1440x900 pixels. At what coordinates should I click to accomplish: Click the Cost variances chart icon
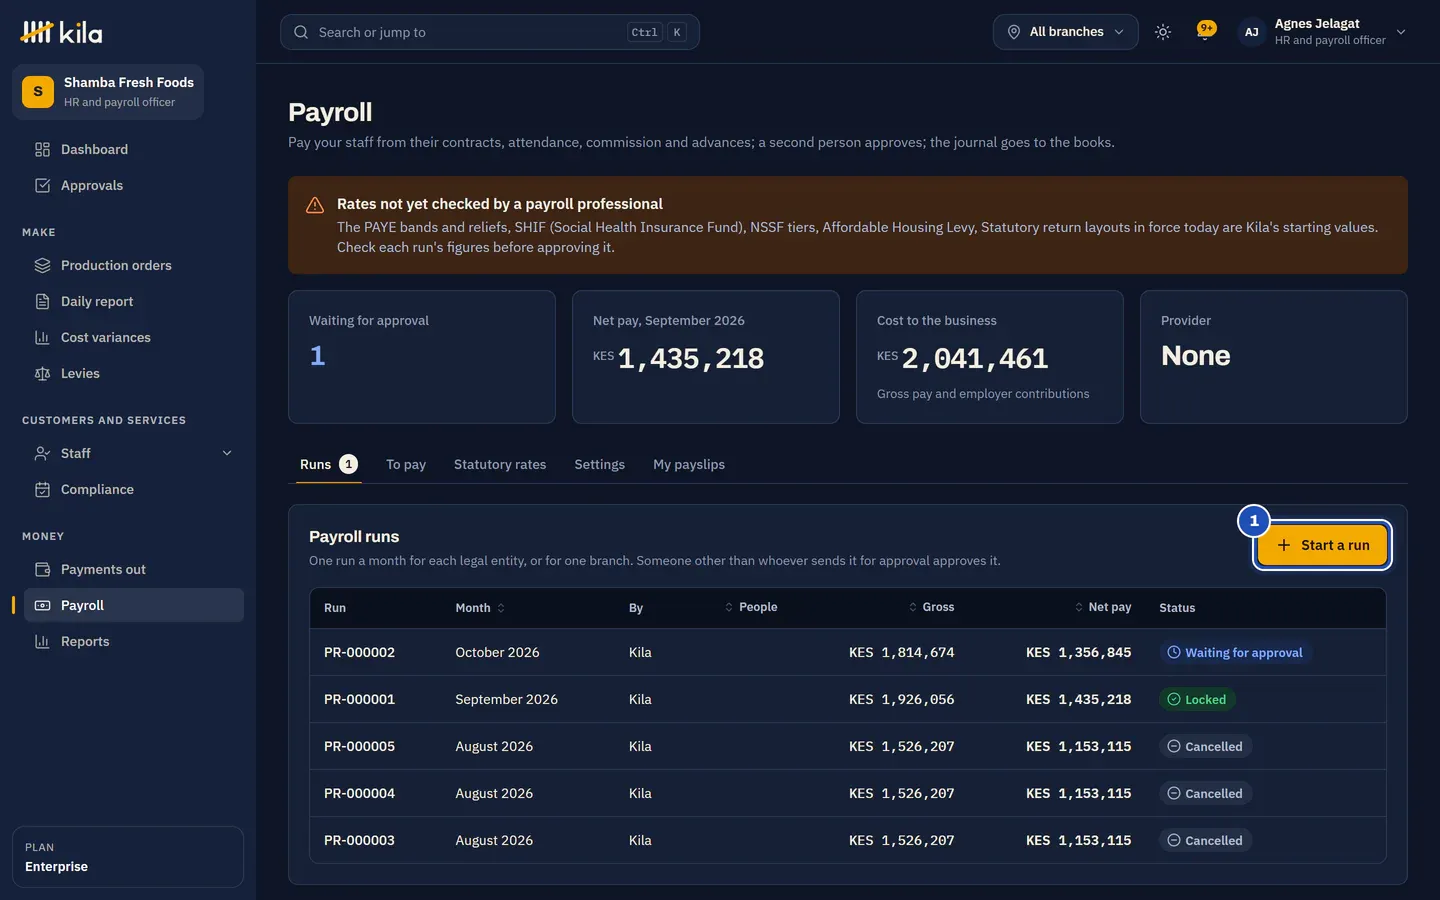[x=42, y=337]
